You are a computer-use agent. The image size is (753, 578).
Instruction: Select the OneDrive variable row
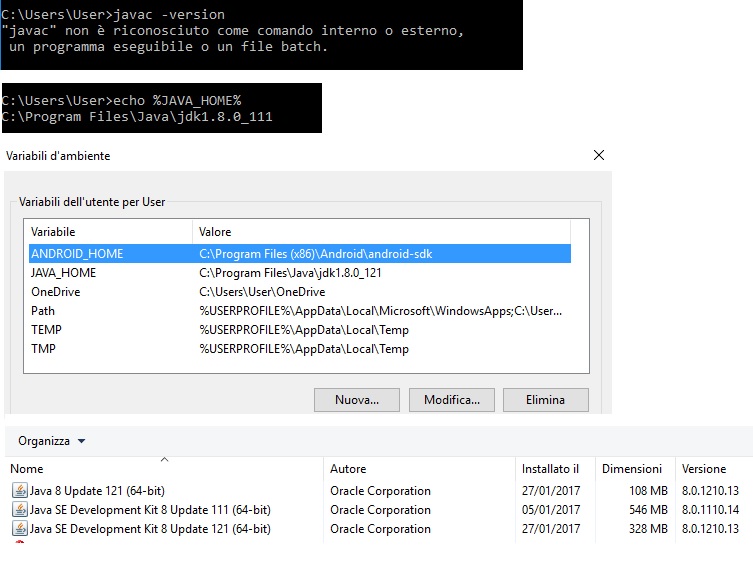coord(300,292)
